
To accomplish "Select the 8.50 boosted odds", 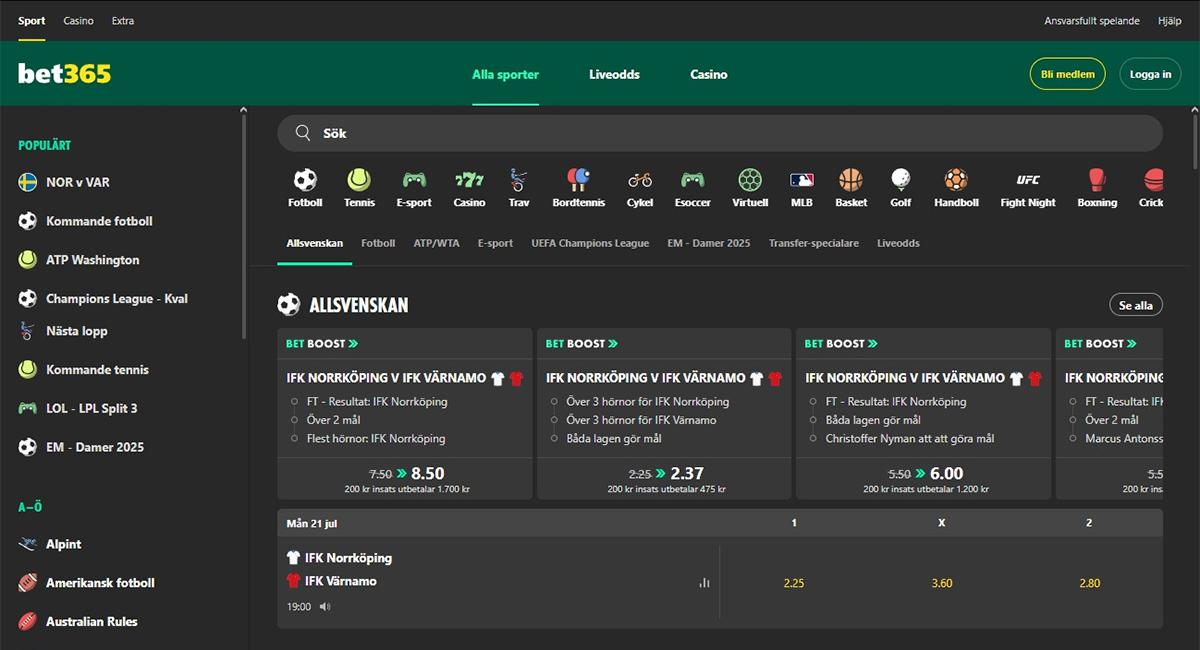I will pos(427,474).
